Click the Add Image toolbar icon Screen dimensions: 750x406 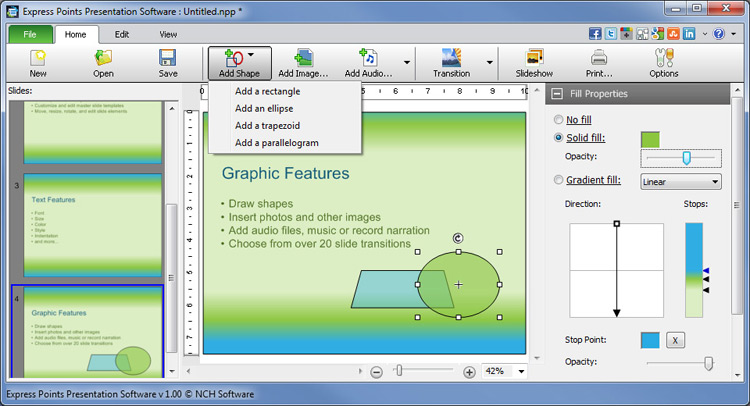click(303, 58)
